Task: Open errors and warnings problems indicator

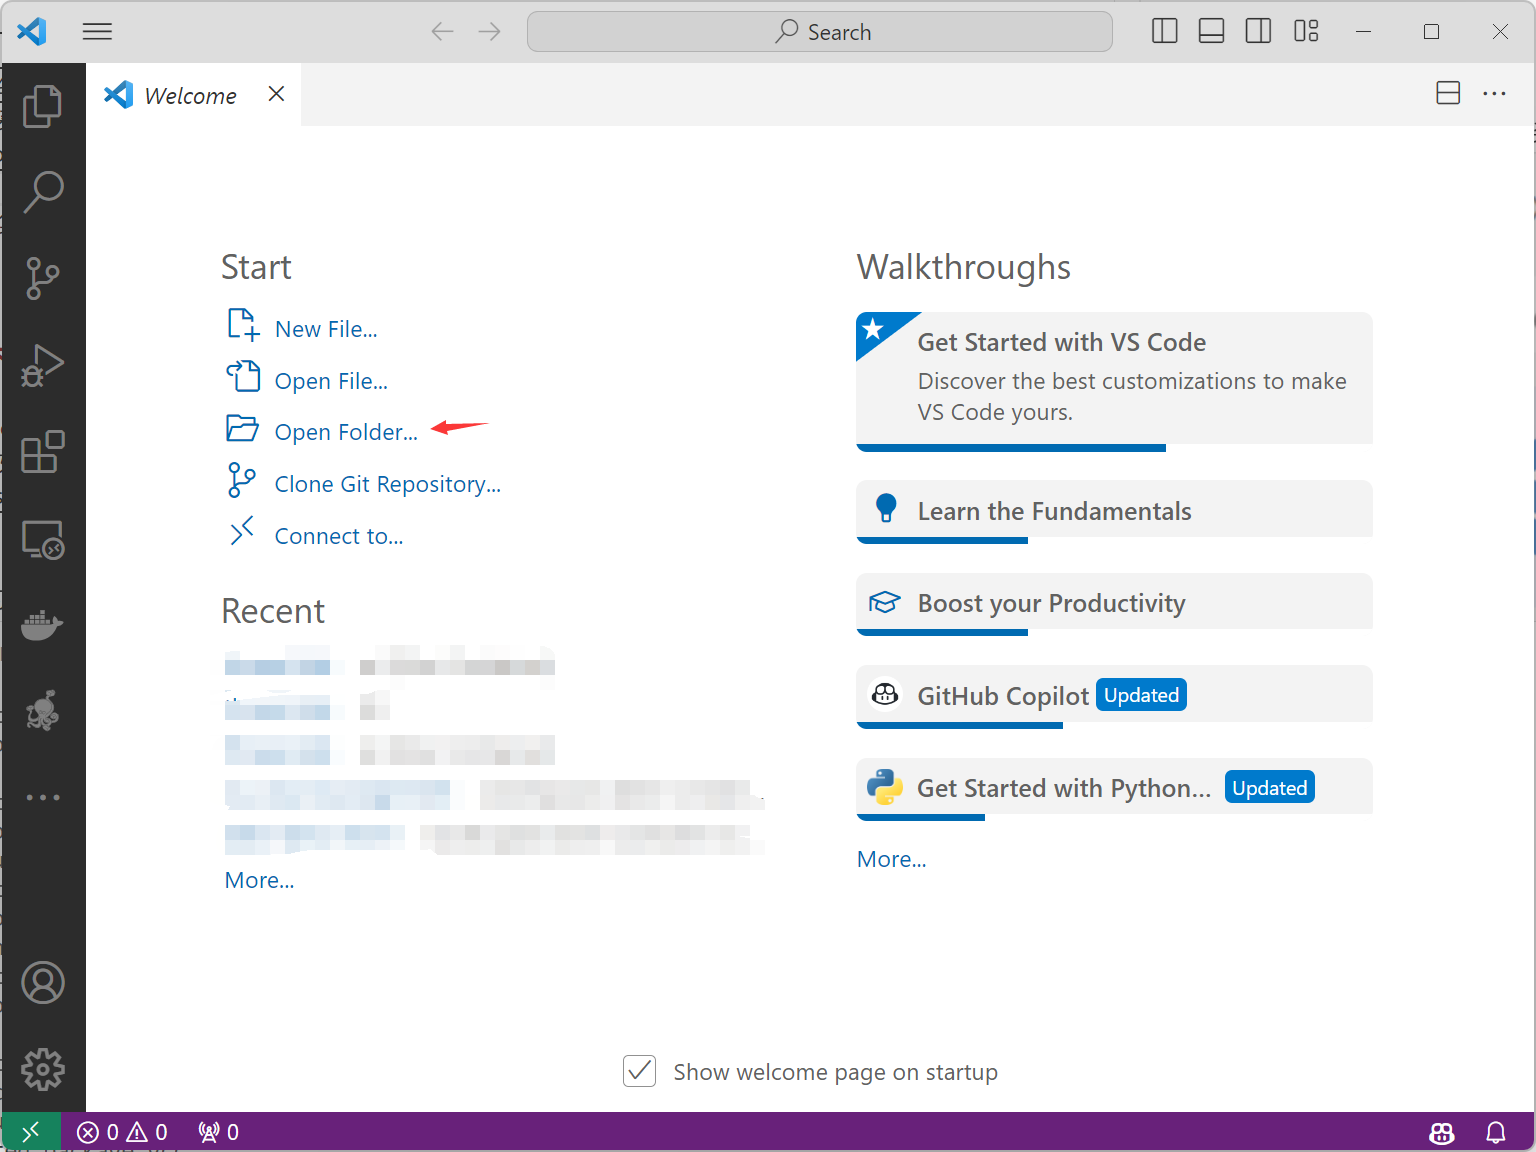Action: click(122, 1132)
